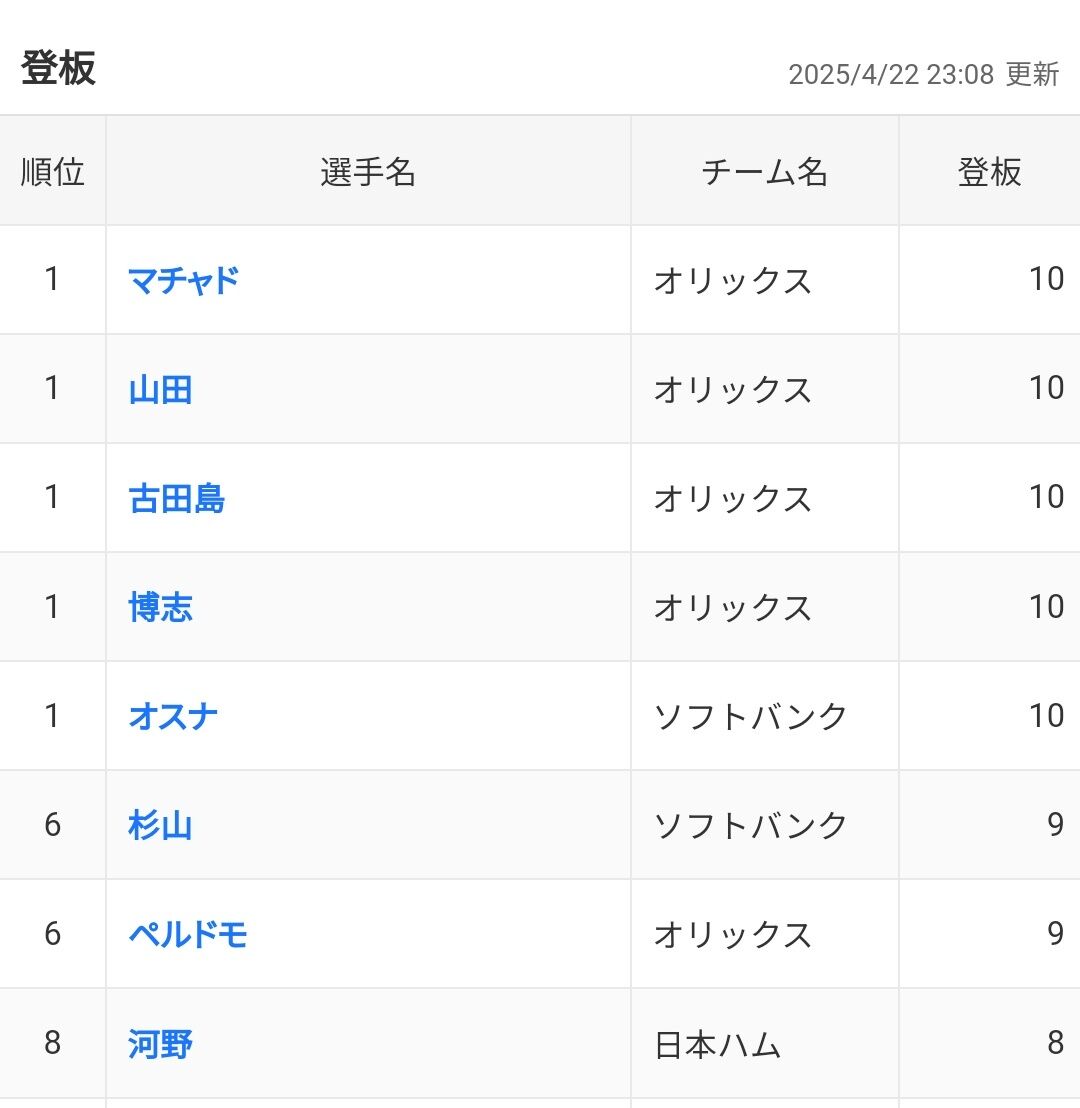Open 古田島 player profile link

coord(177,498)
